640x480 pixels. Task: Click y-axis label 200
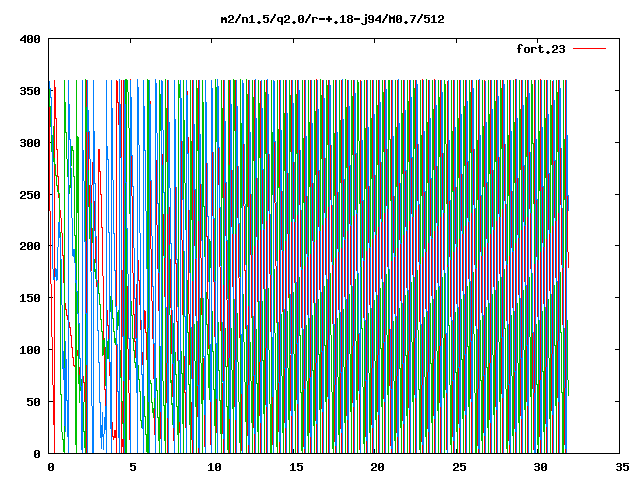coord(30,246)
